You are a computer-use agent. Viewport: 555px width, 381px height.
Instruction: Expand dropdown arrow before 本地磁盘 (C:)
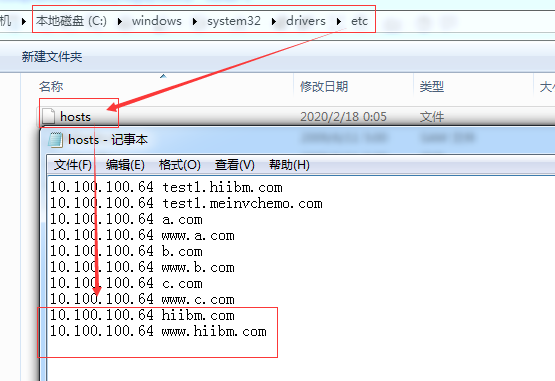pos(23,21)
